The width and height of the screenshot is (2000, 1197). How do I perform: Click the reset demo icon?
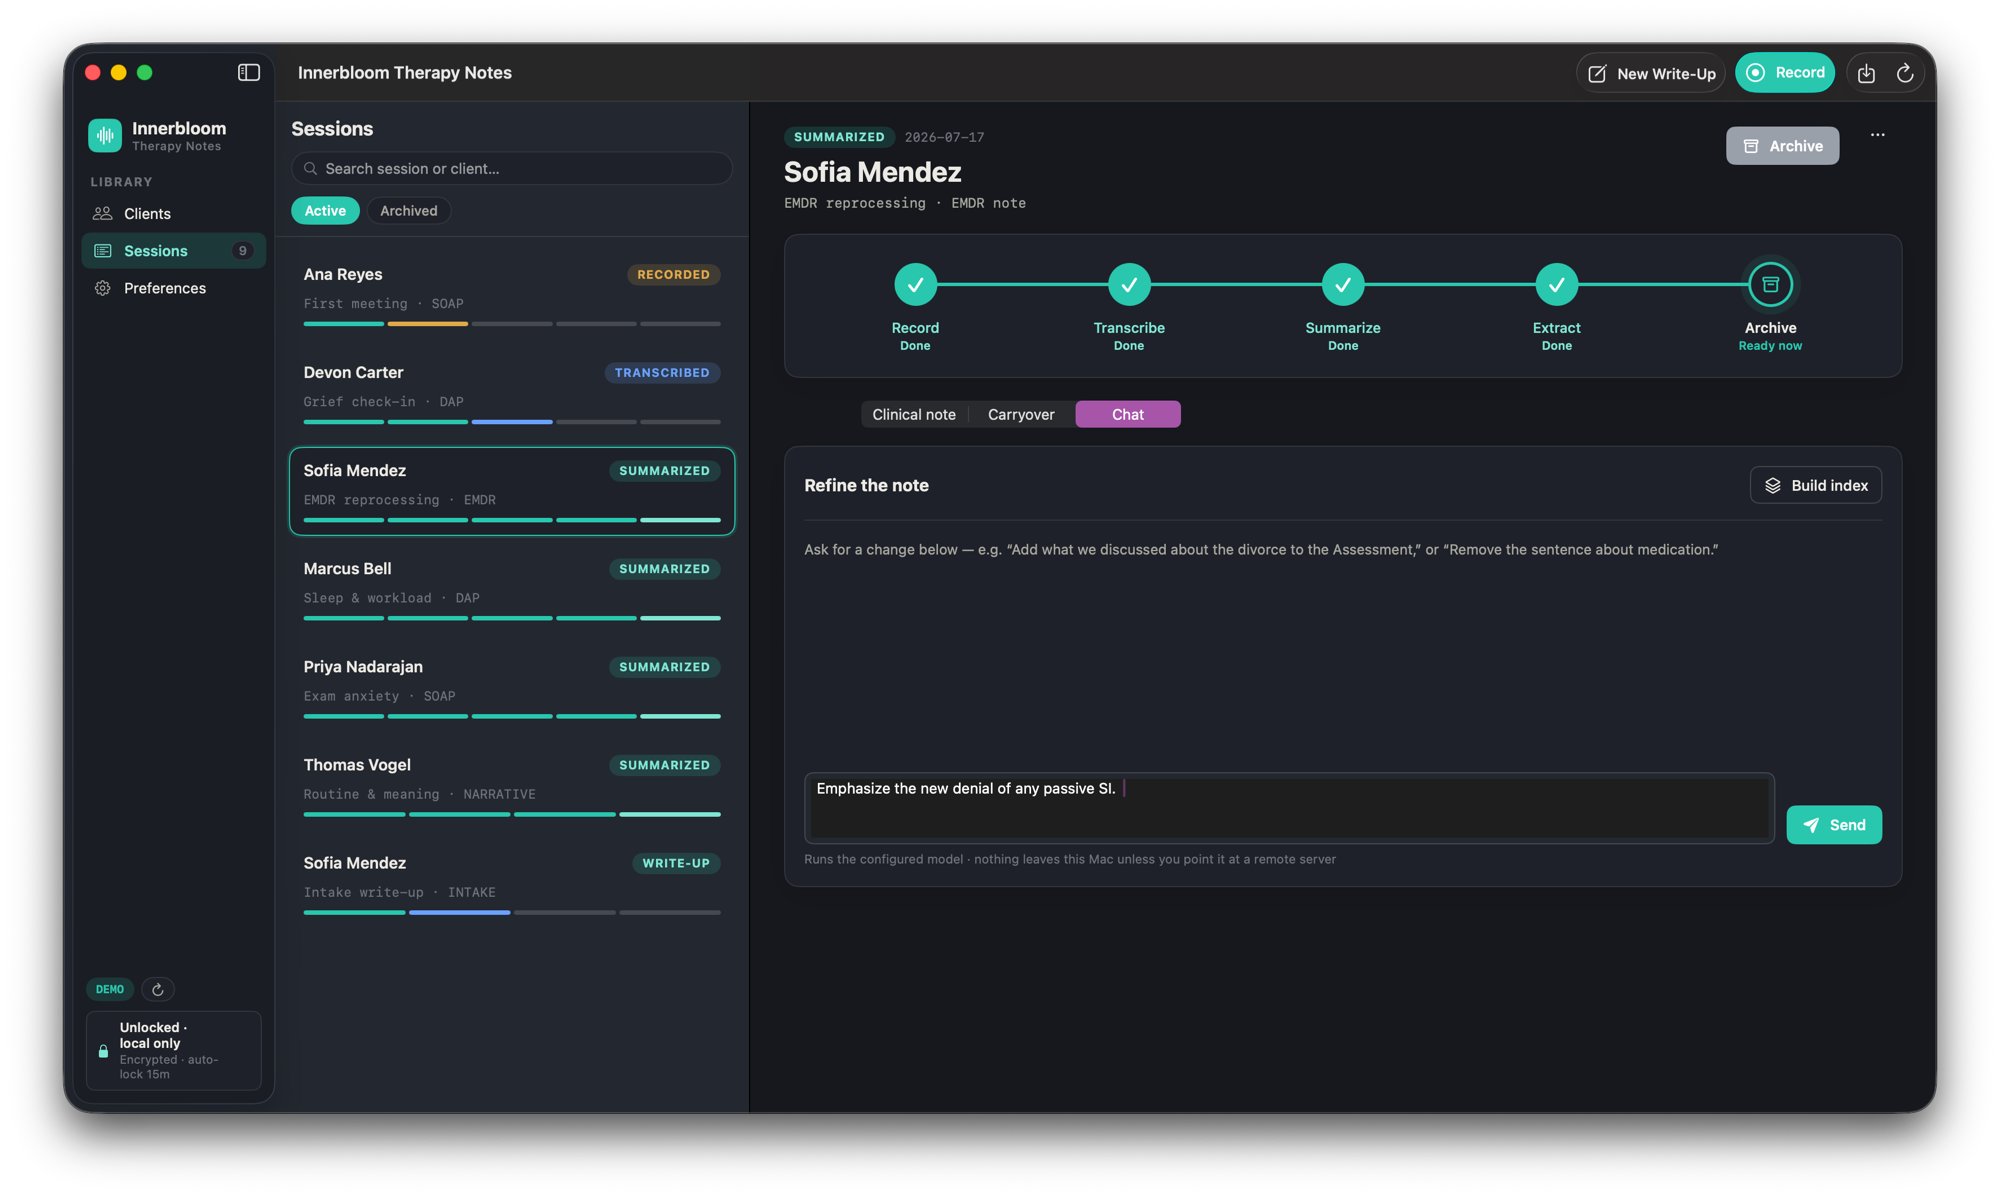point(158,989)
